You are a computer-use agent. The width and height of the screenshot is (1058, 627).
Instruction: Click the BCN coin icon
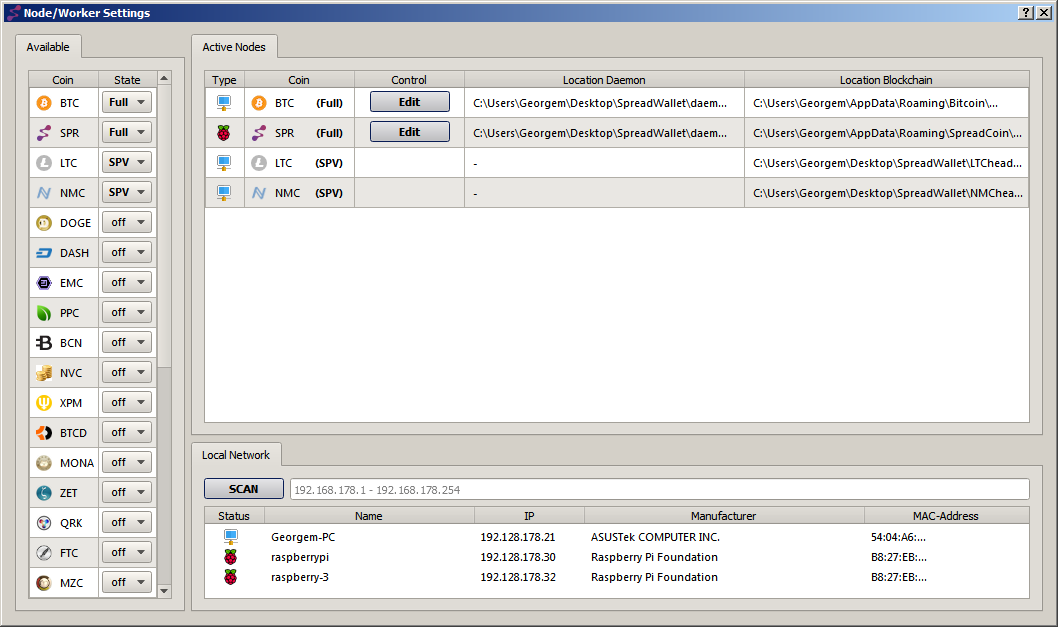click(x=44, y=343)
